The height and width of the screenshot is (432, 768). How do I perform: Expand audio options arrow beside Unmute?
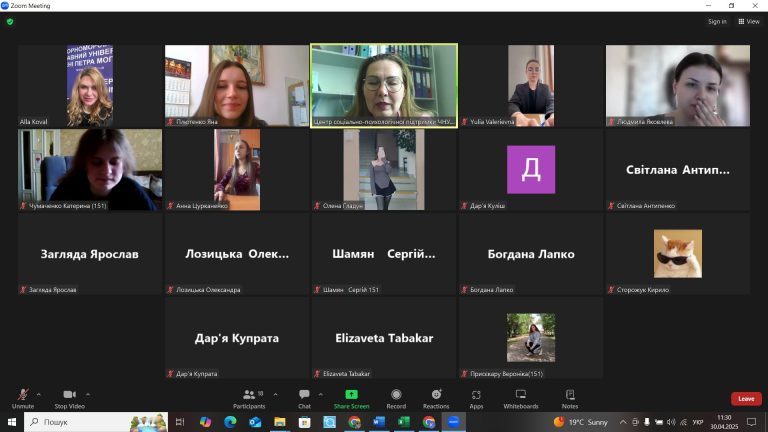point(39,394)
